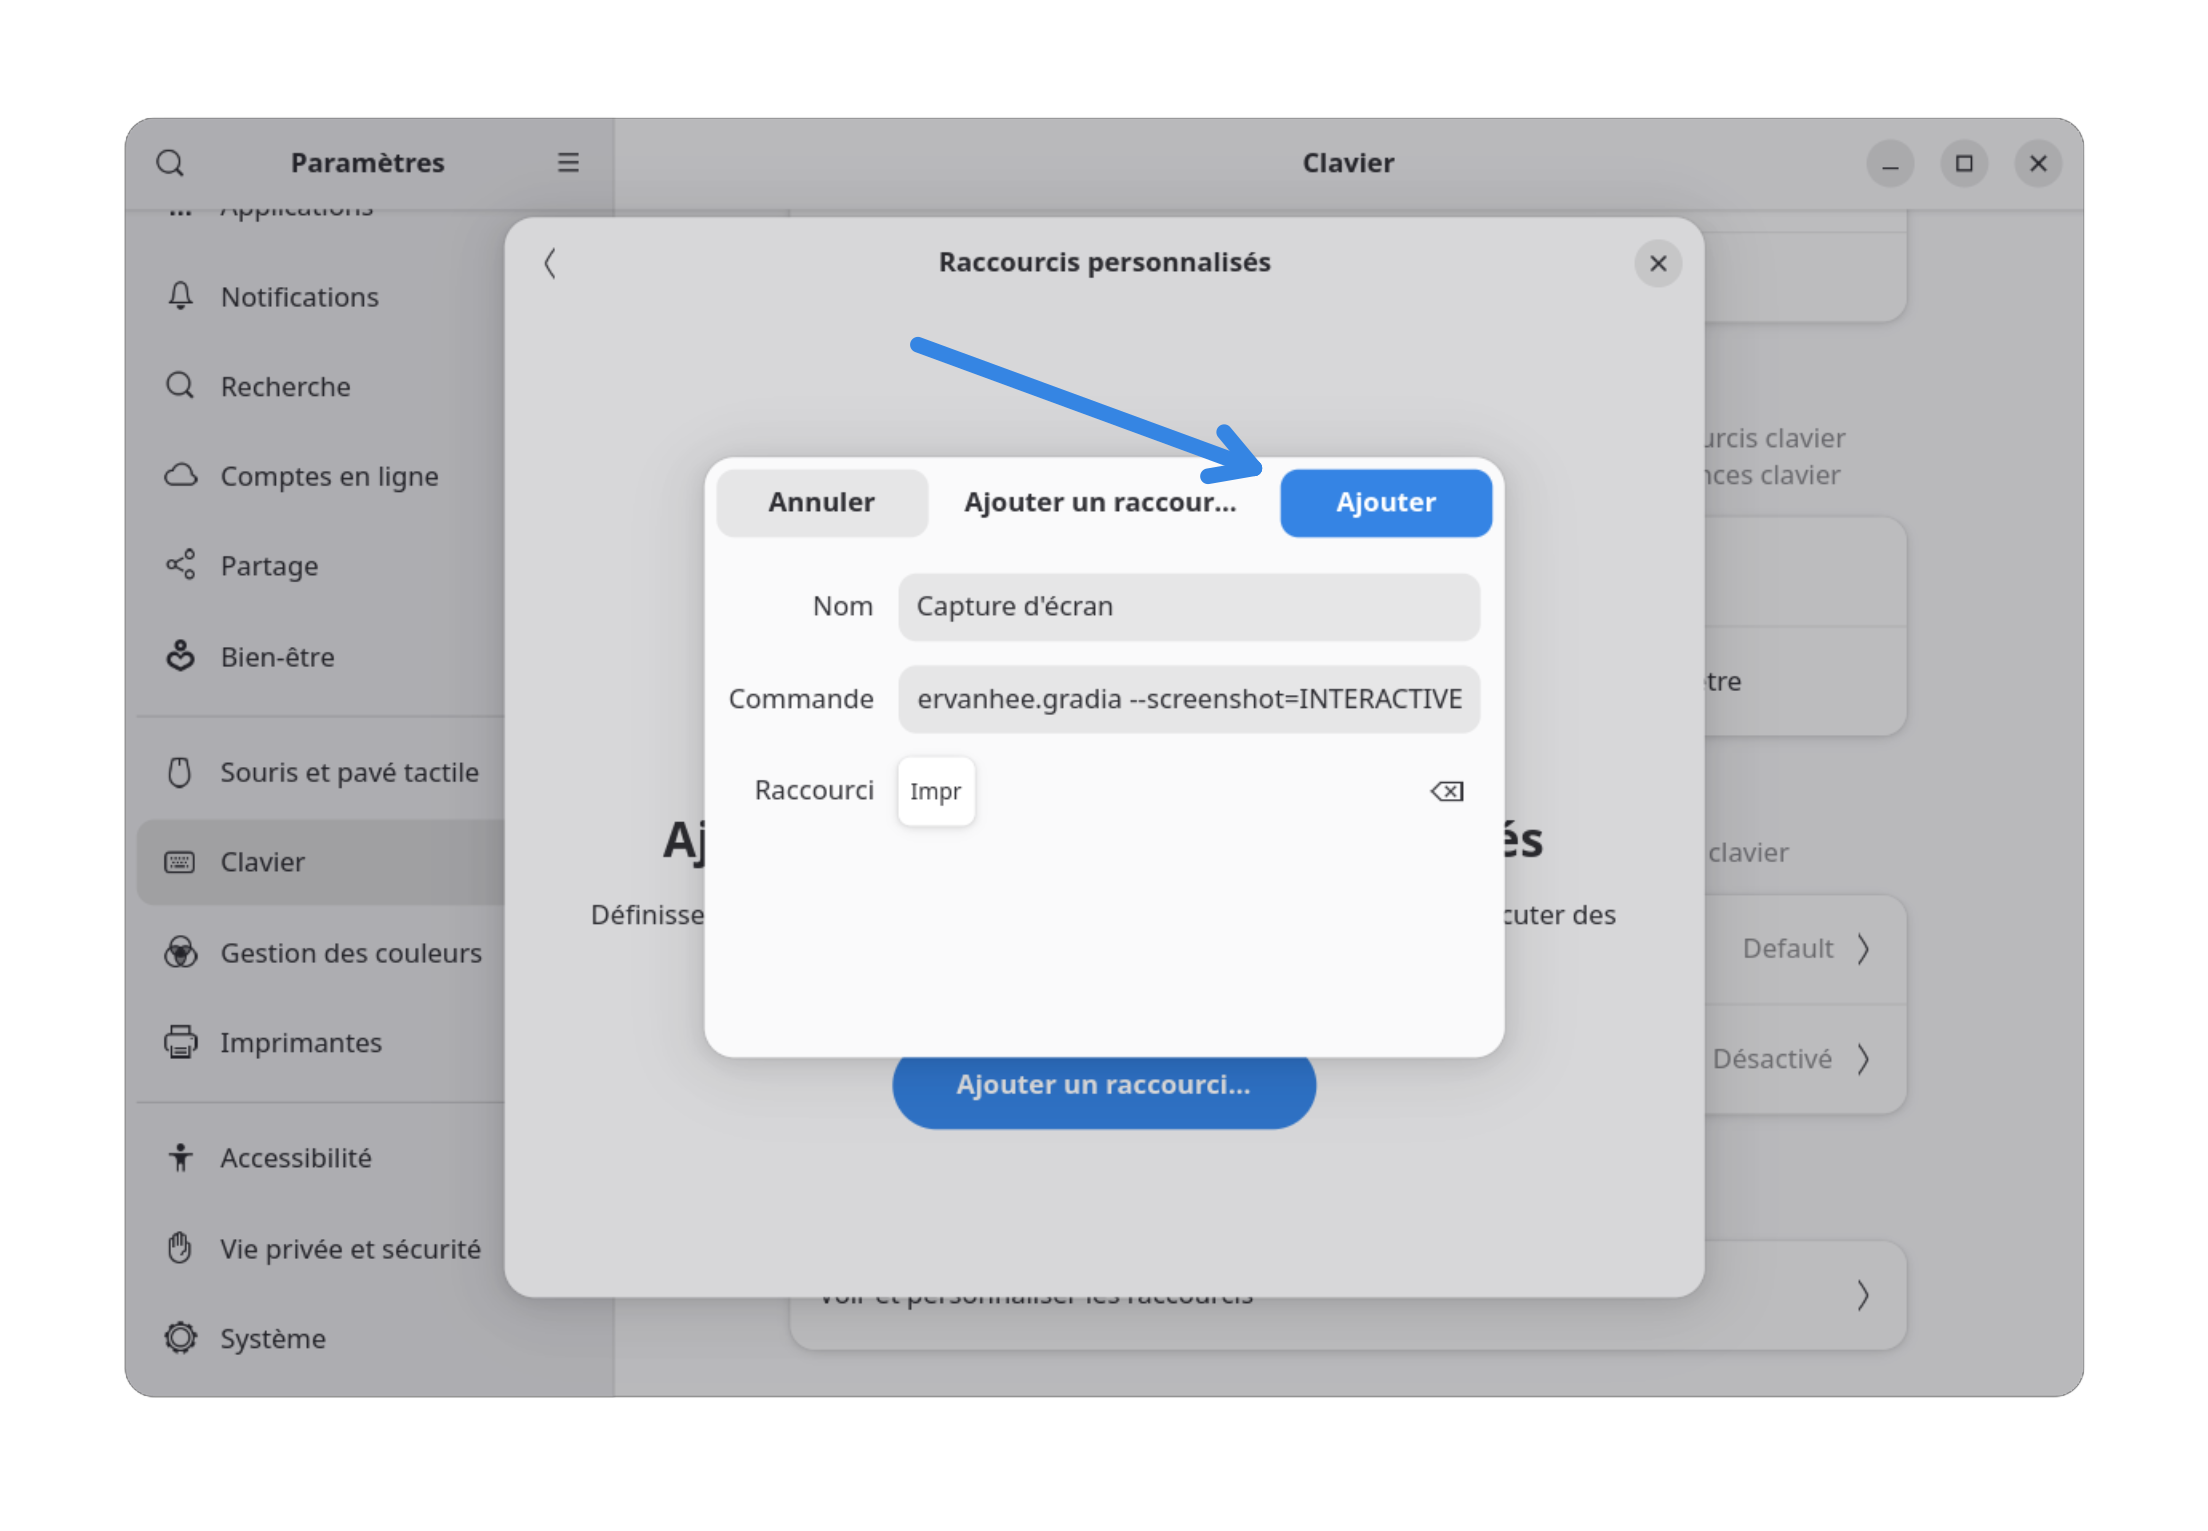Click the search icon in the Paramètres header

tap(170, 163)
